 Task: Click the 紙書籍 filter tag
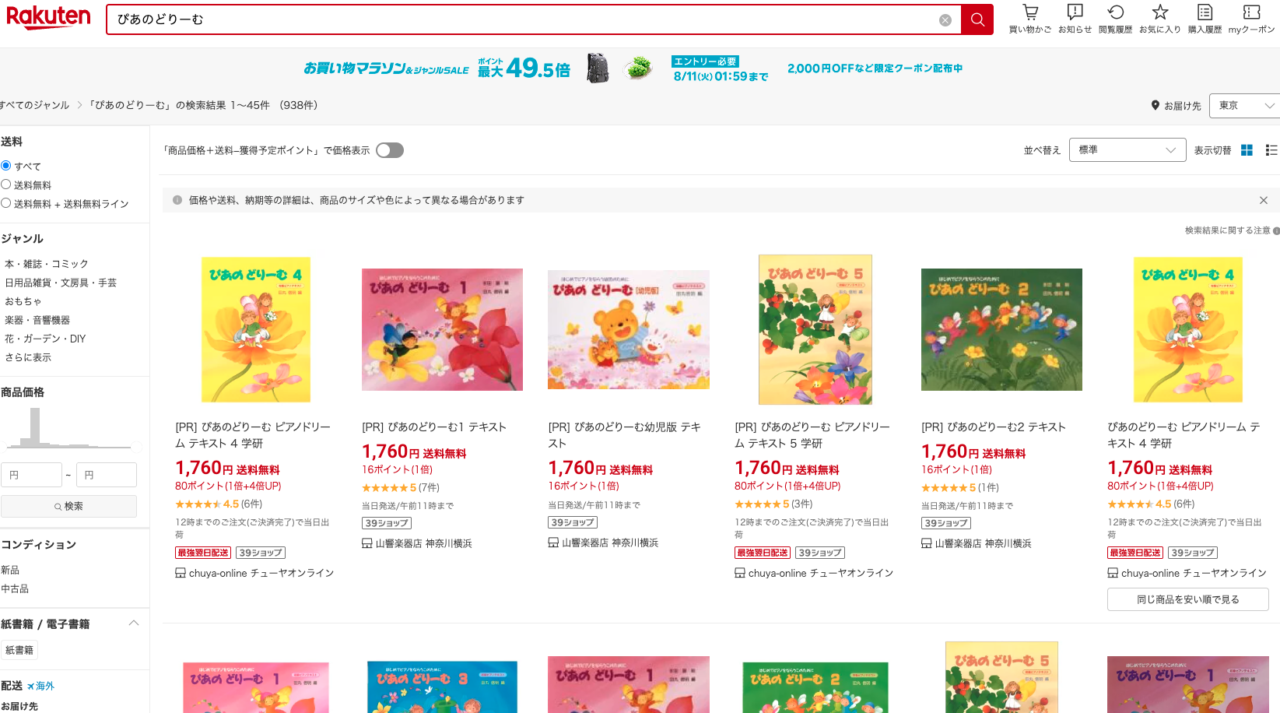(x=19, y=650)
